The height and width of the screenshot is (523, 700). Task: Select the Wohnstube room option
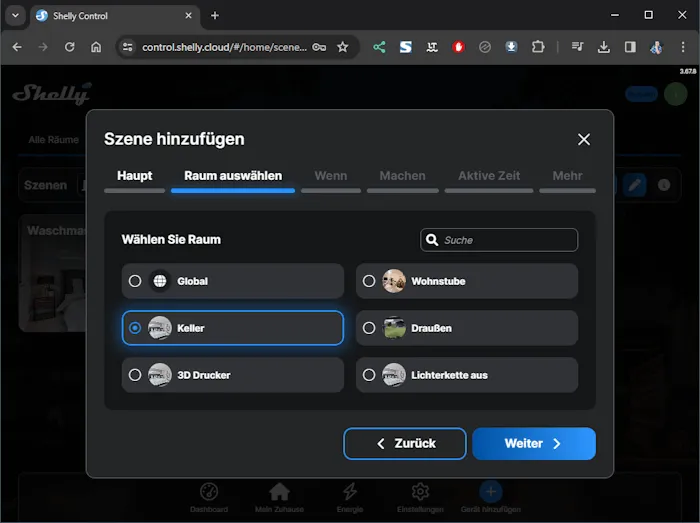point(467,281)
